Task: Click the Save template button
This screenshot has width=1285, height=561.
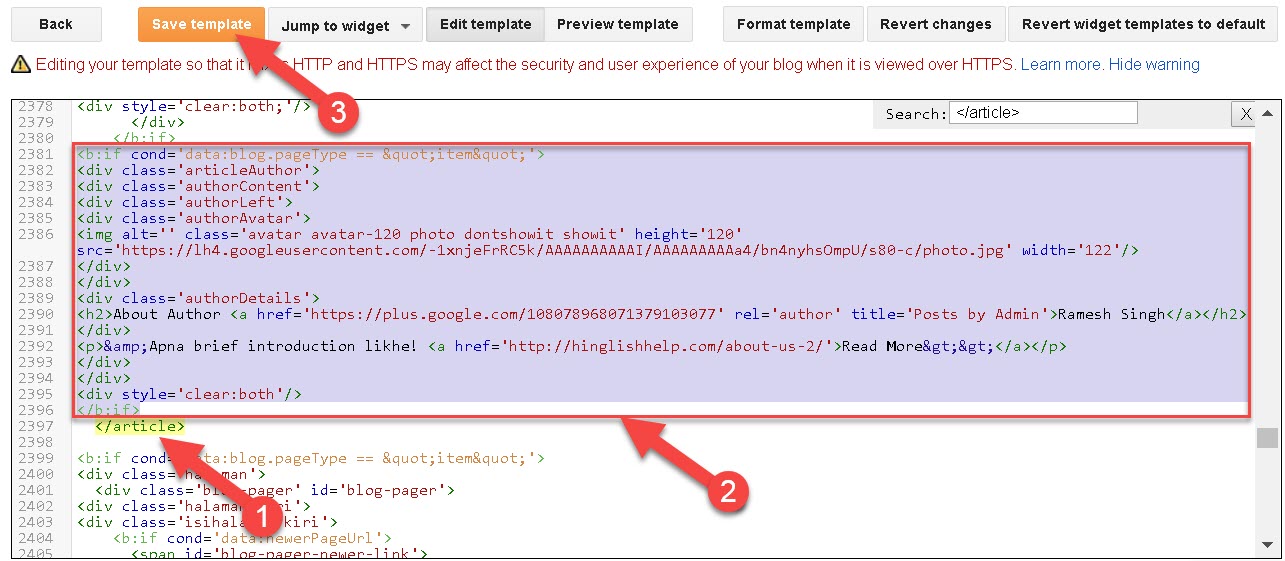Action: (201, 24)
